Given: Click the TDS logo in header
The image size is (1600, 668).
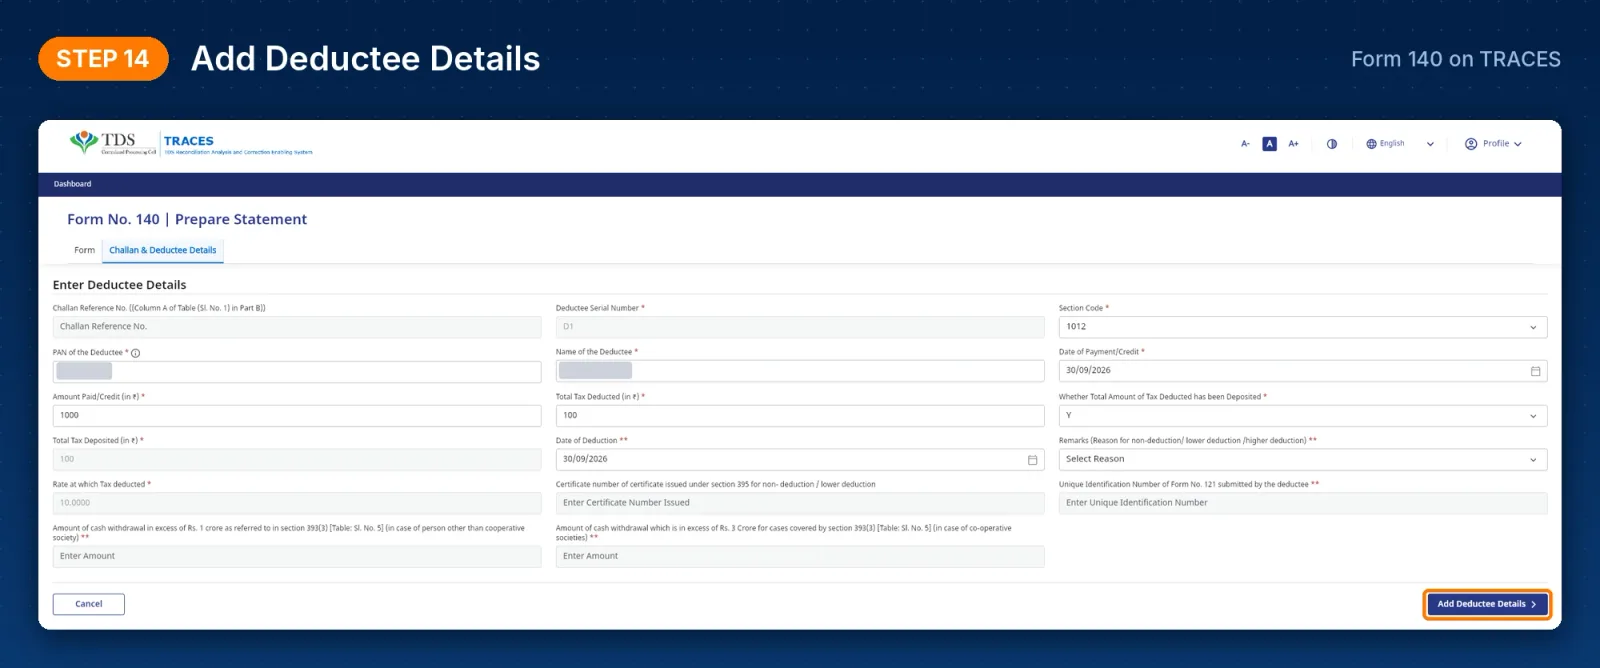Looking at the screenshot, I should click(x=113, y=143).
